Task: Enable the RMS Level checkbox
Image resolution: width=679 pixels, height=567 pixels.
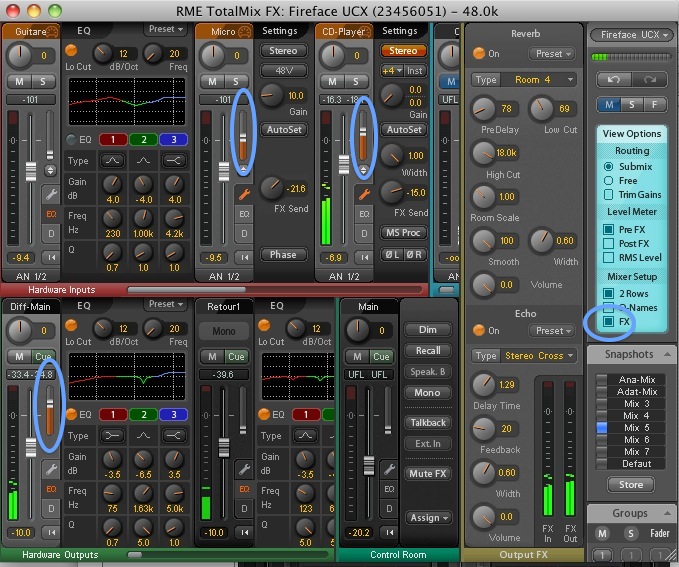Action: (x=608, y=258)
